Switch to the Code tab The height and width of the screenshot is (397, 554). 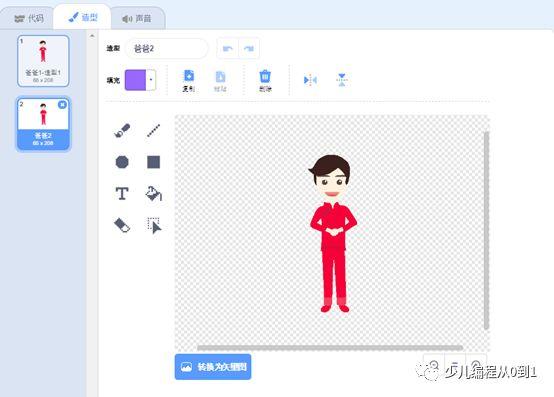click(28, 18)
